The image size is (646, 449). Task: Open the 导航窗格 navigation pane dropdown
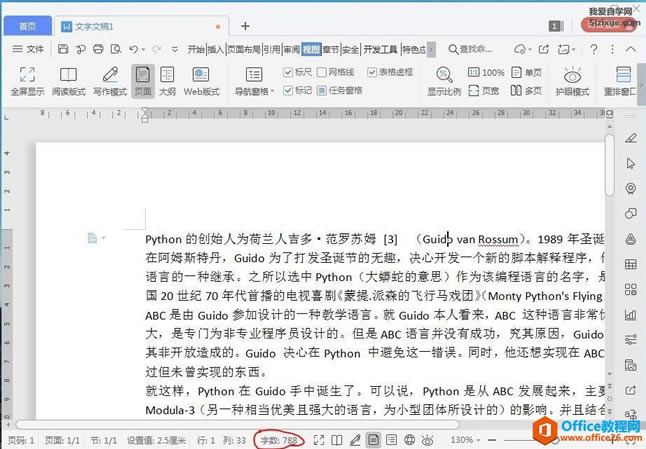(254, 81)
